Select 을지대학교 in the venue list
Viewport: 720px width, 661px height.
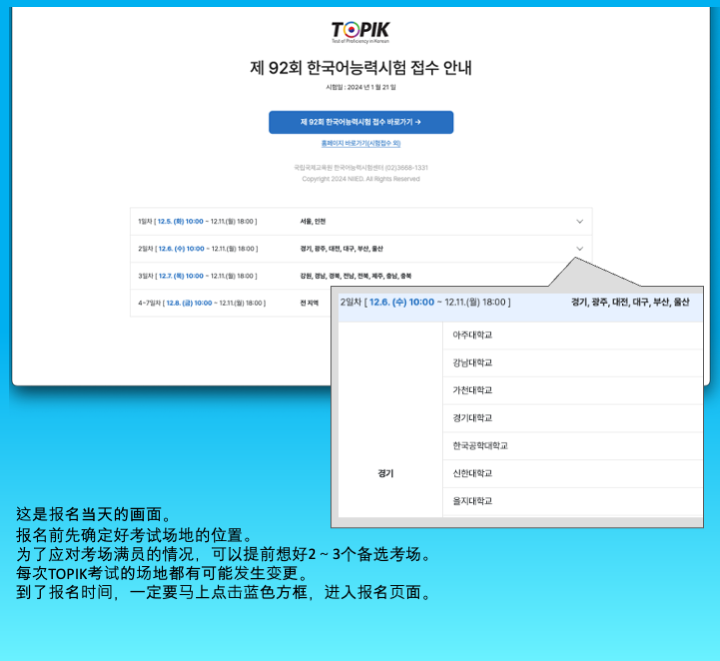pyautogui.click(x=473, y=501)
